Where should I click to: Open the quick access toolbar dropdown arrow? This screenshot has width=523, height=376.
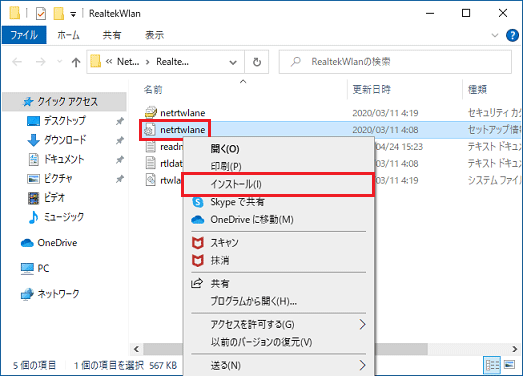(x=73, y=14)
